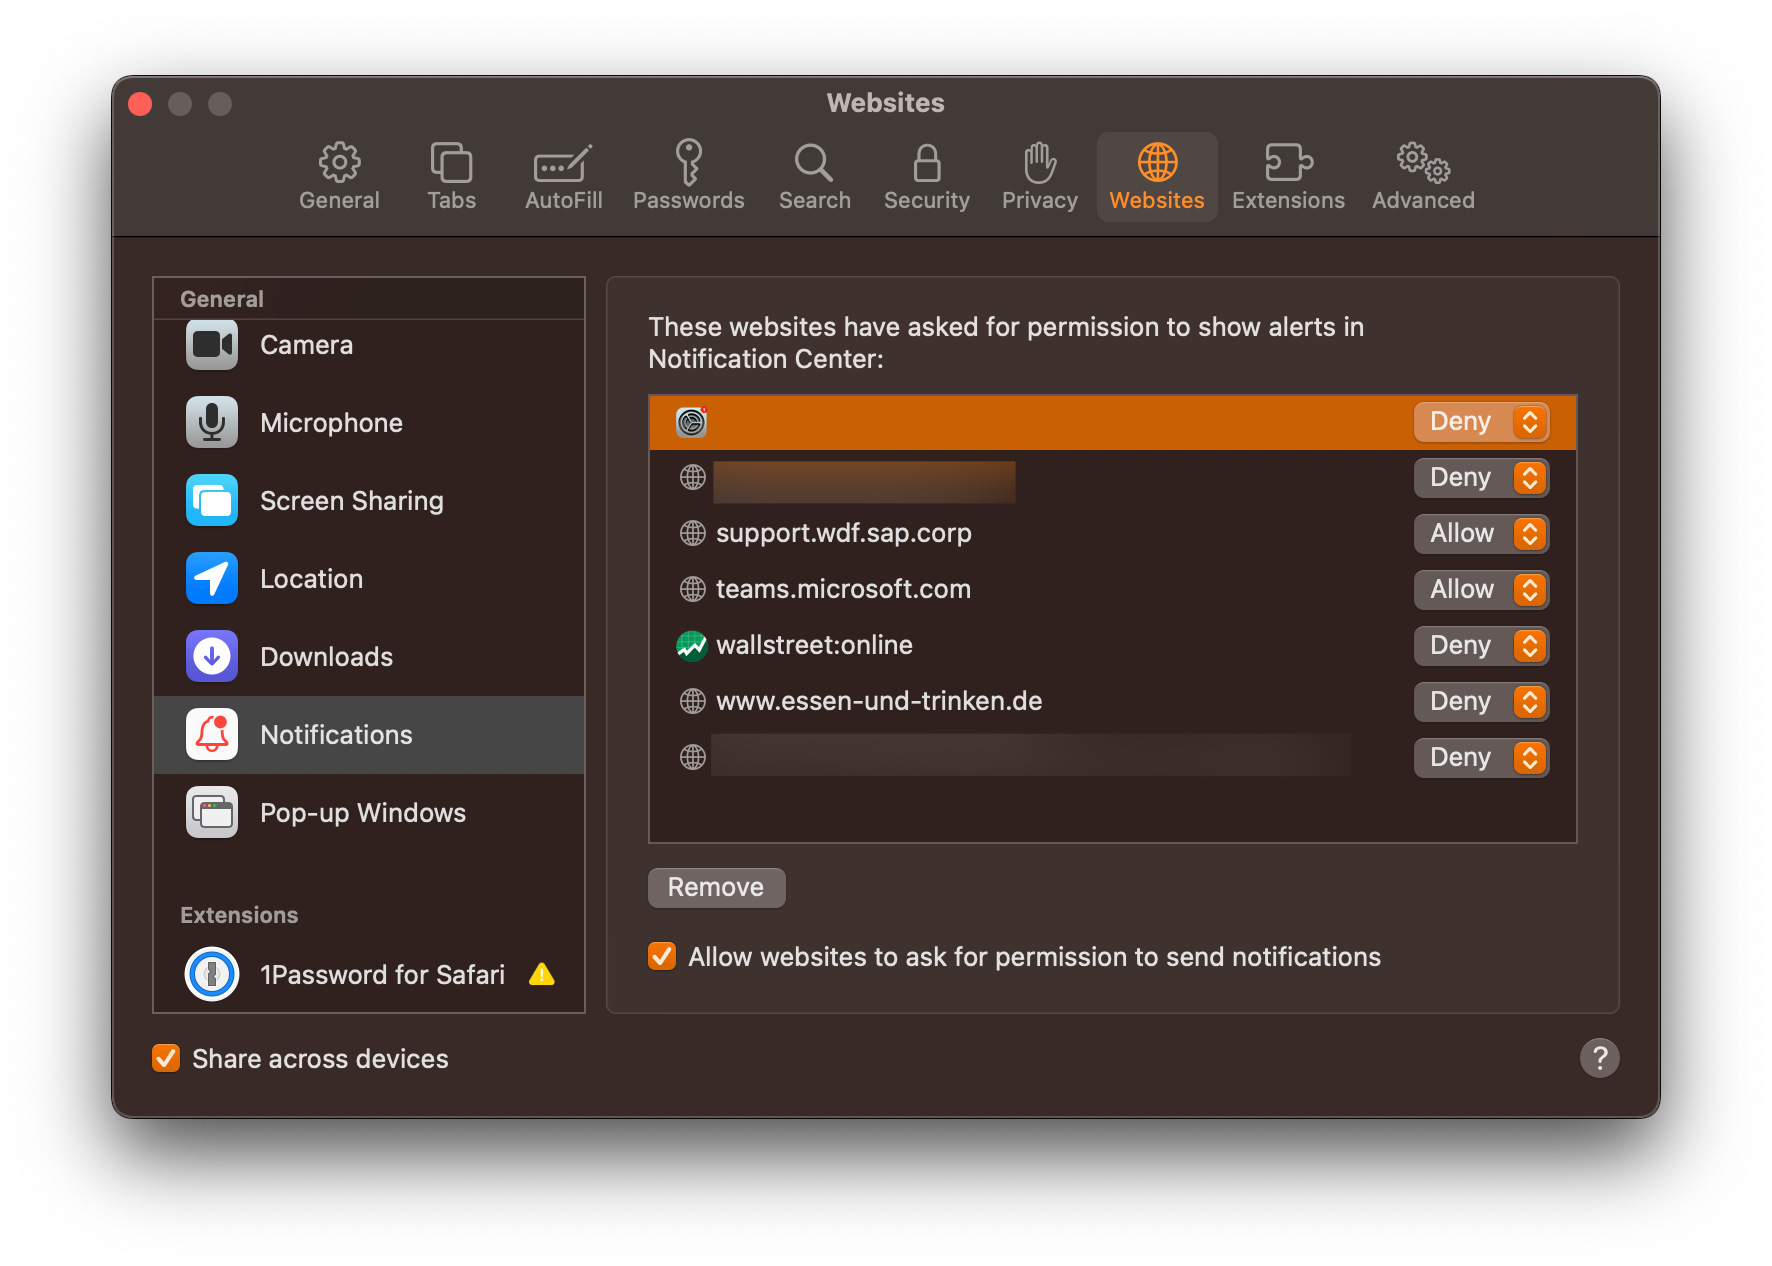This screenshot has width=1772, height=1266.
Task: Click the yellow warning icon beside 1Password
Action: click(542, 975)
